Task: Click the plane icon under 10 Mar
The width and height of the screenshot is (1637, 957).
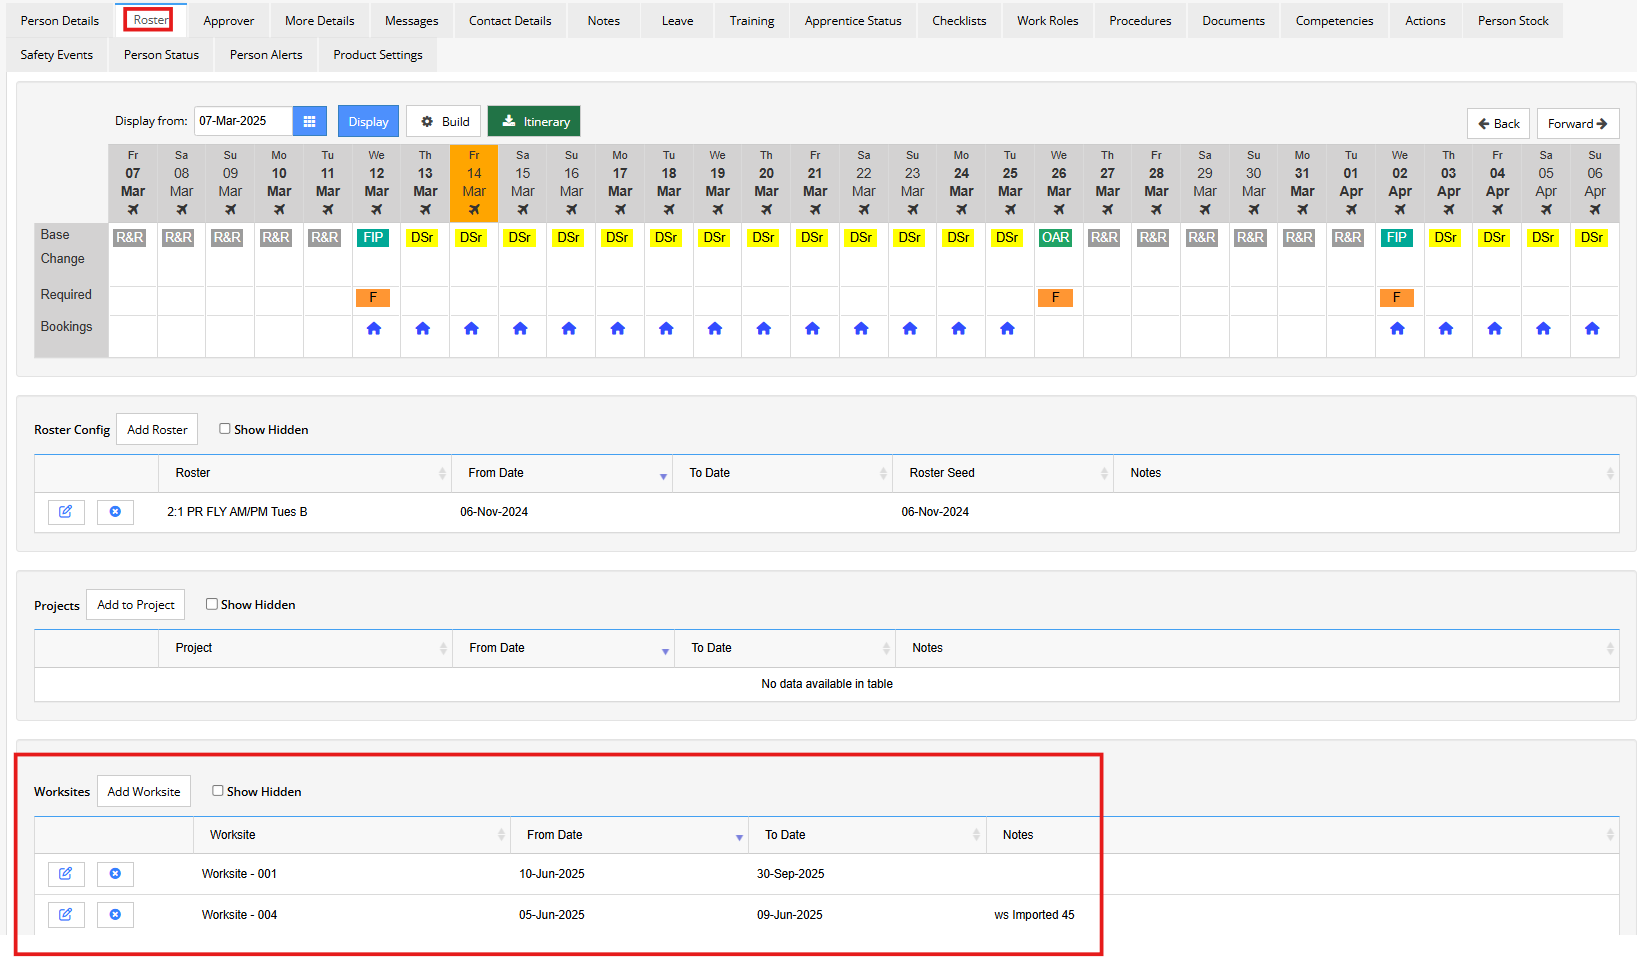Action: pos(279,210)
